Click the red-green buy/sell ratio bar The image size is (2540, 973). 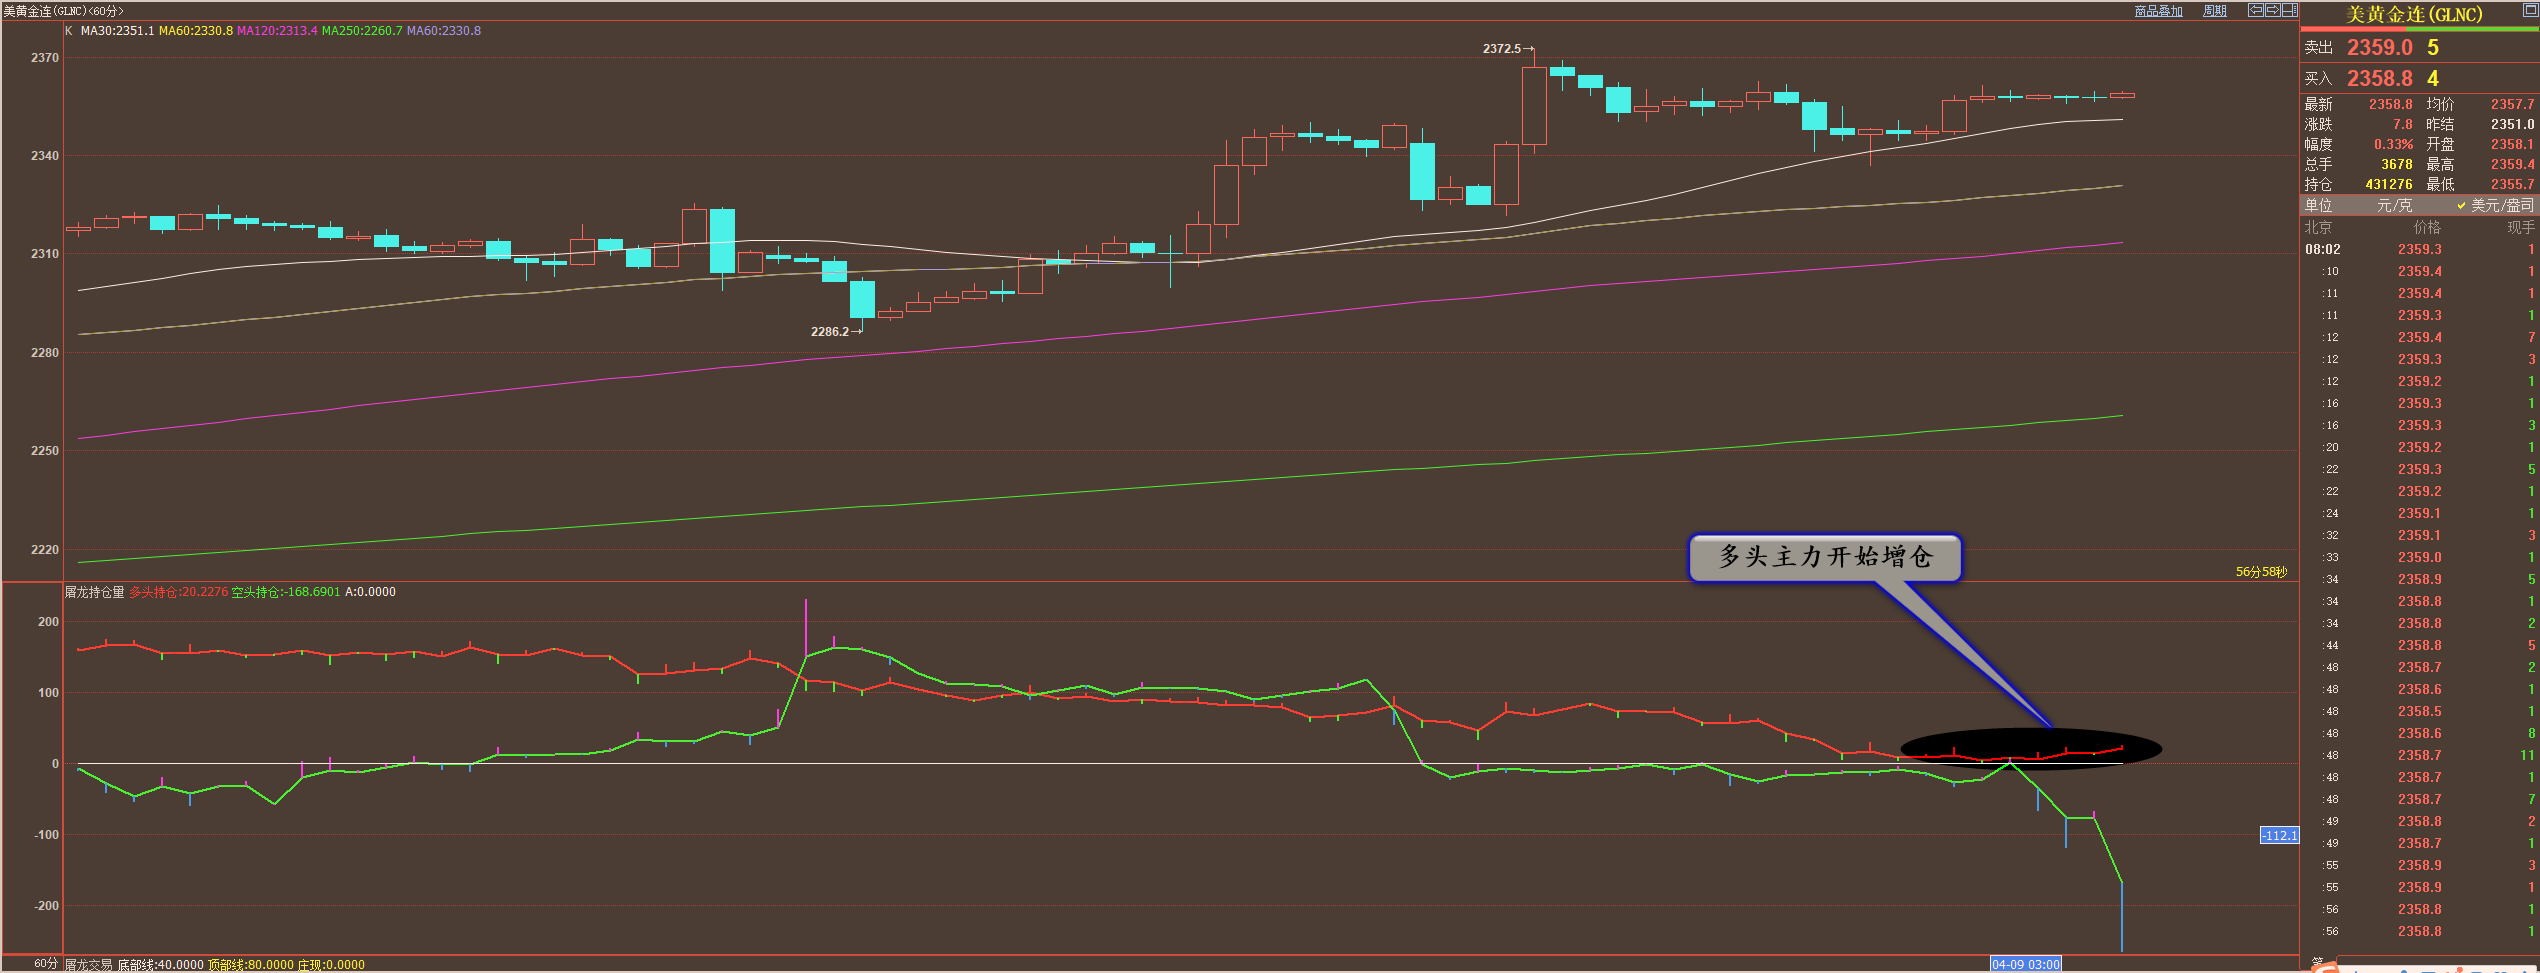point(2419,30)
